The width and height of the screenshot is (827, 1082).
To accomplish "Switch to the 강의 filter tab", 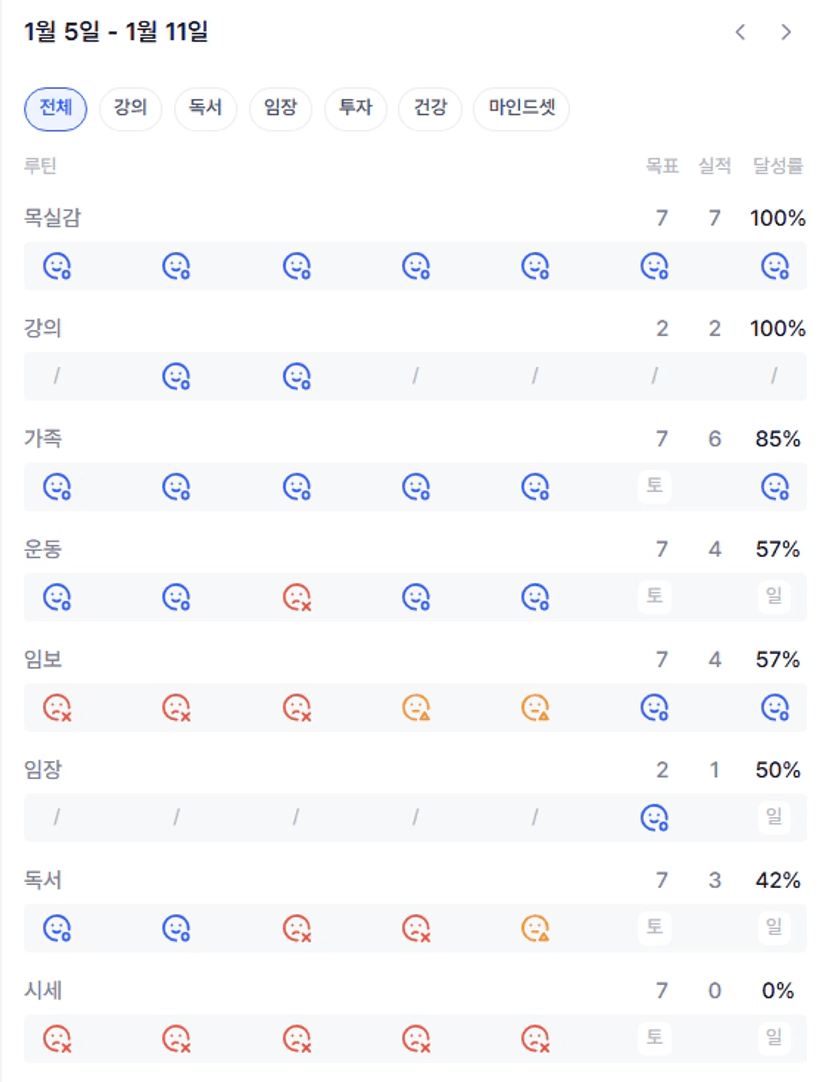I will 130,108.
